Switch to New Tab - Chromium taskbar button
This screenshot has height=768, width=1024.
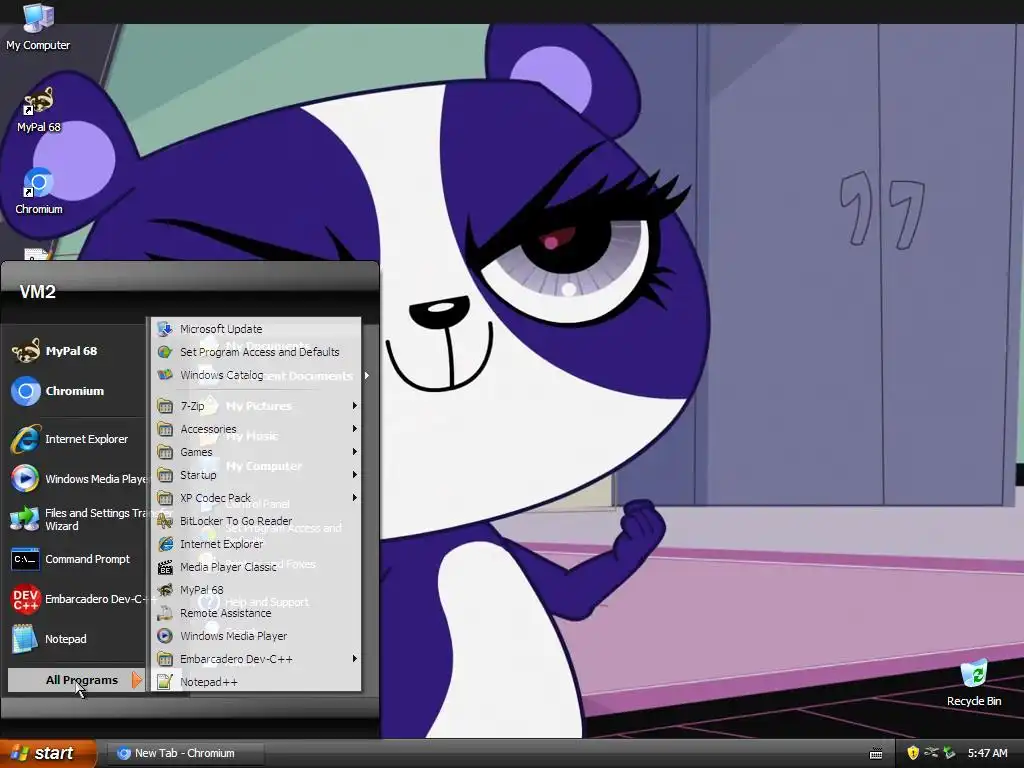pyautogui.click(x=185, y=753)
